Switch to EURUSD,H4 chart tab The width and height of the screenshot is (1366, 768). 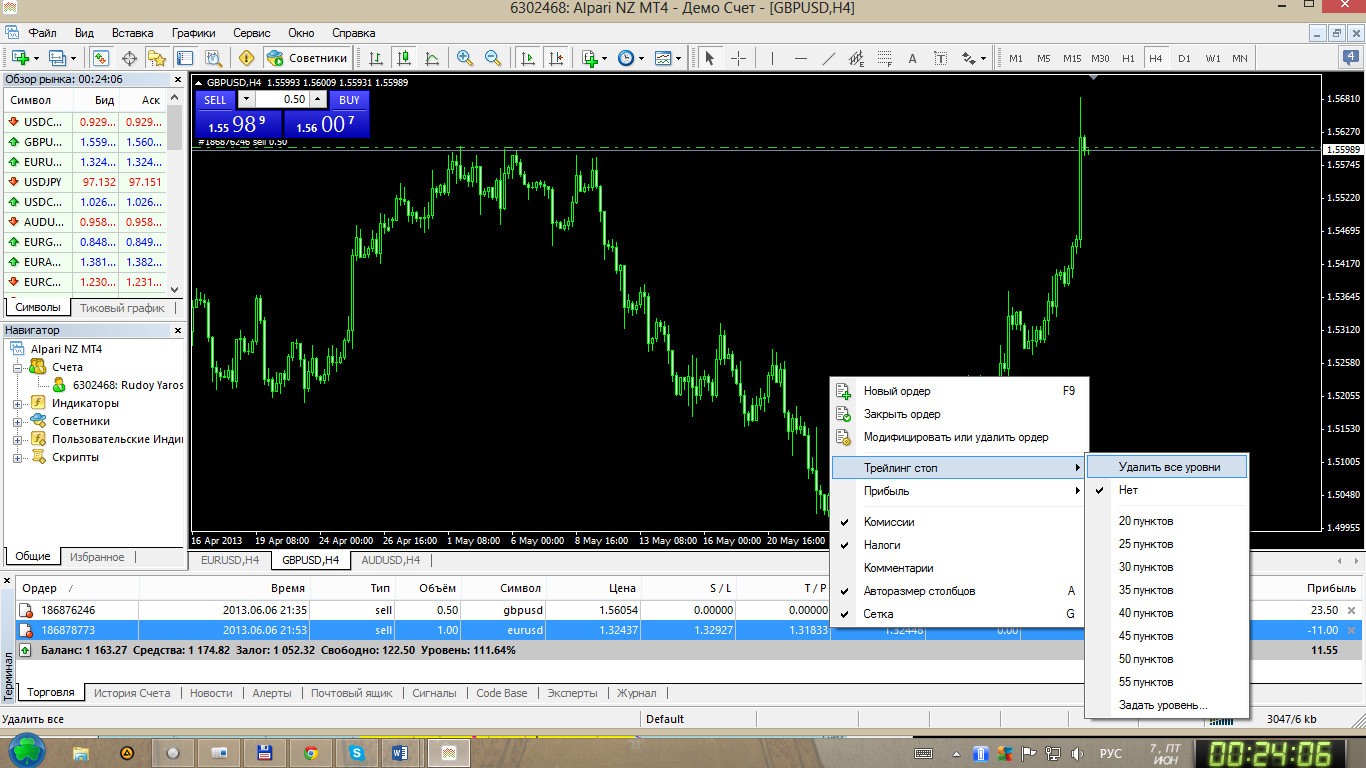click(230, 560)
